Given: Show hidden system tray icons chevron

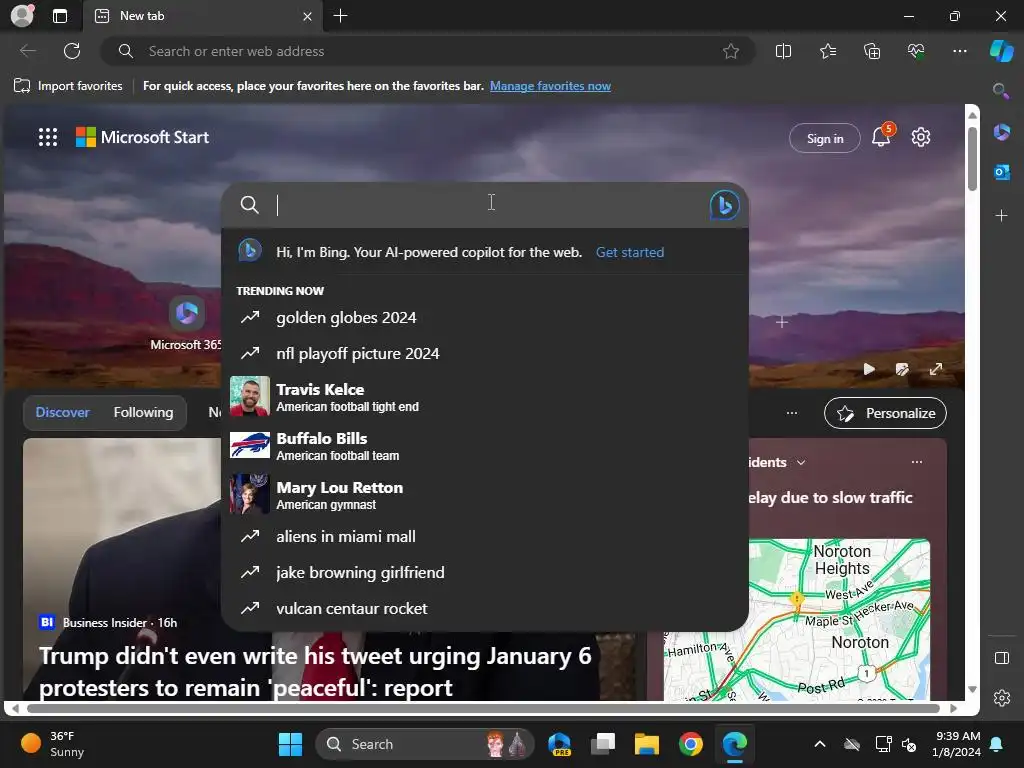Looking at the screenshot, I should [x=820, y=744].
